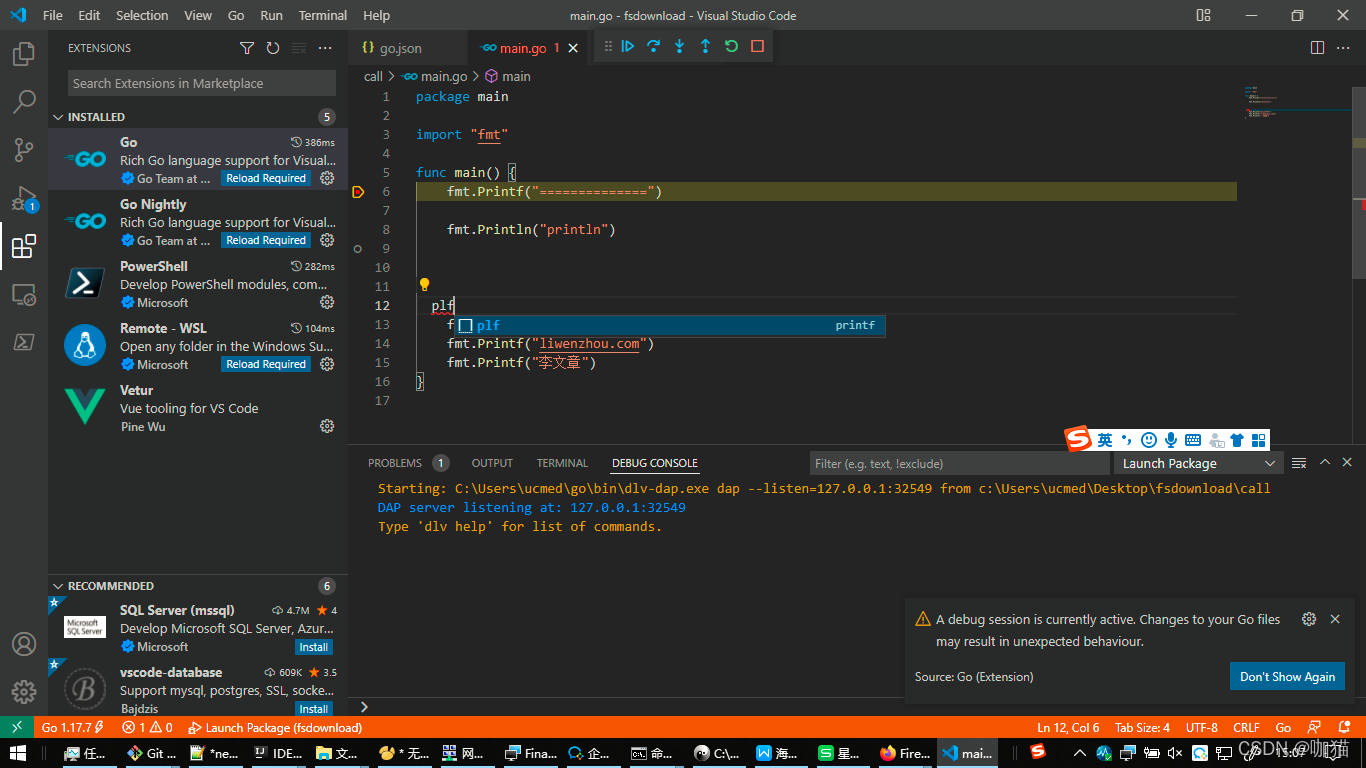Viewport: 1366px width, 768px height.
Task: Click the Windows Start button
Action: pos(19,753)
